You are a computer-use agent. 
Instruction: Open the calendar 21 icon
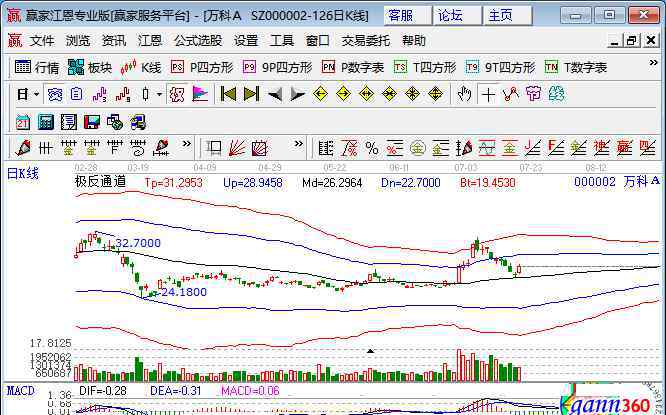point(23,122)
